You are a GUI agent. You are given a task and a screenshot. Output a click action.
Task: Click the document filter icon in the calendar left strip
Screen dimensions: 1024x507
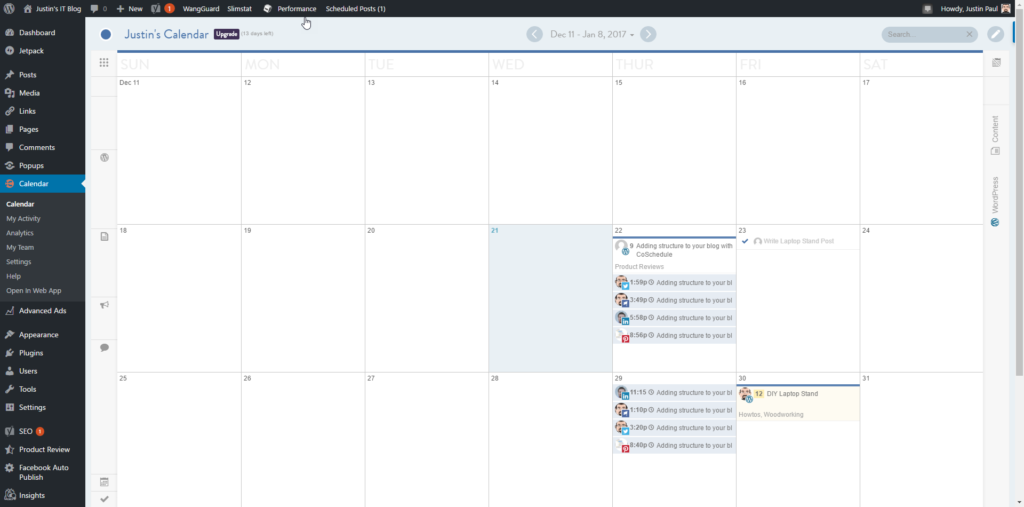[104, 237]
